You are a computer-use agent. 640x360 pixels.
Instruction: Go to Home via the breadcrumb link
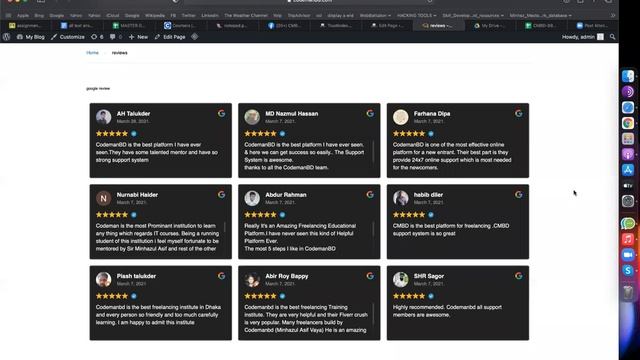pos(92,53)
